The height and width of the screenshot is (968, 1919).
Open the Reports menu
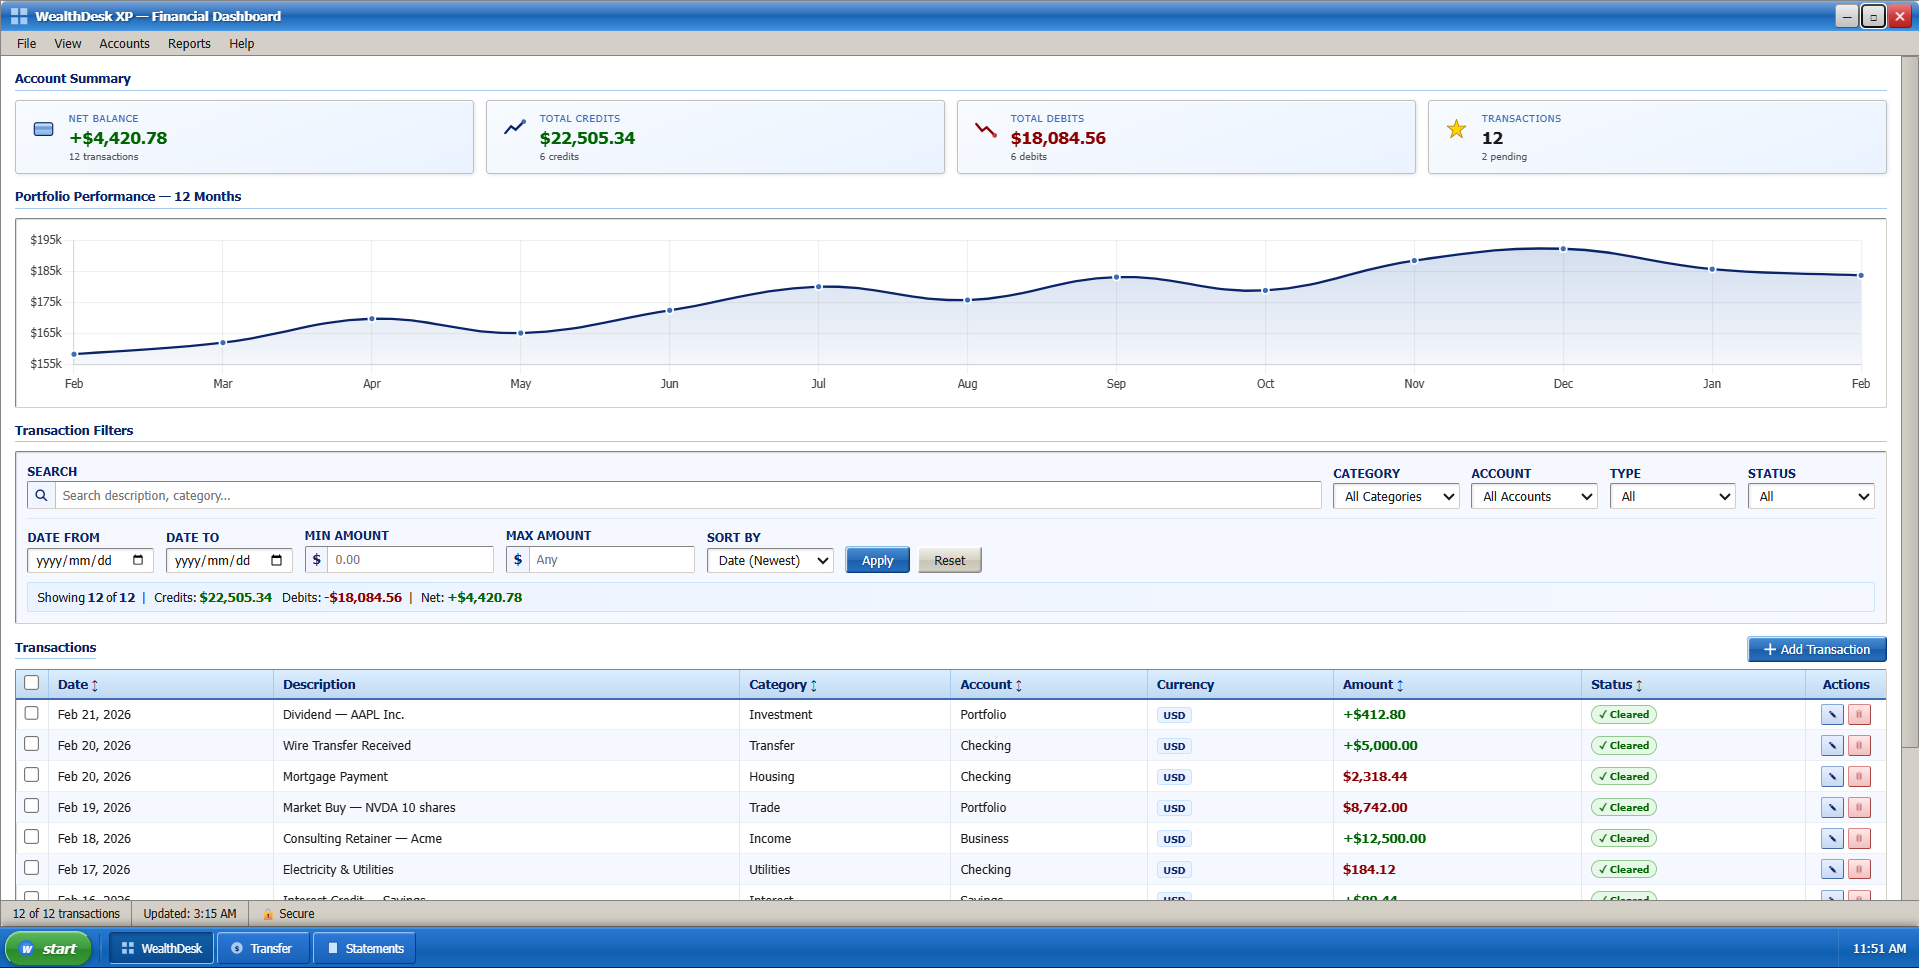(188, 43)
